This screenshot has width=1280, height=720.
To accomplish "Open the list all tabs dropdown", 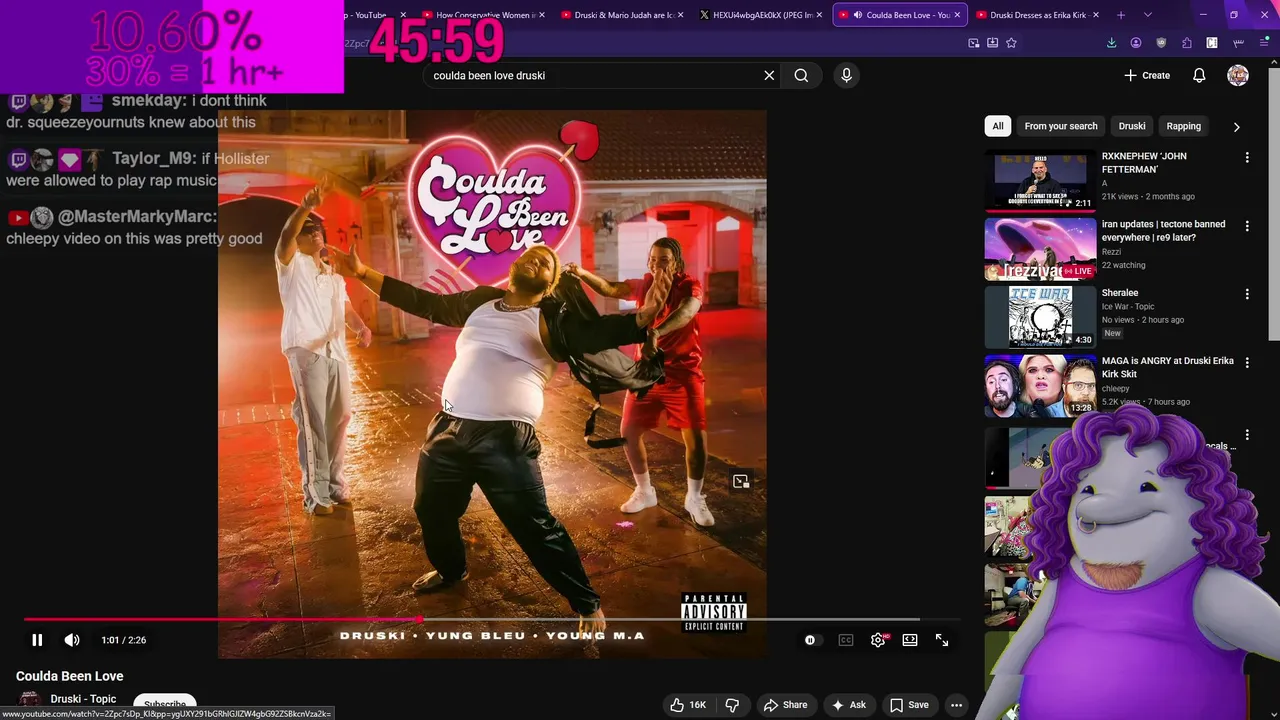I will coord(1147,15).
